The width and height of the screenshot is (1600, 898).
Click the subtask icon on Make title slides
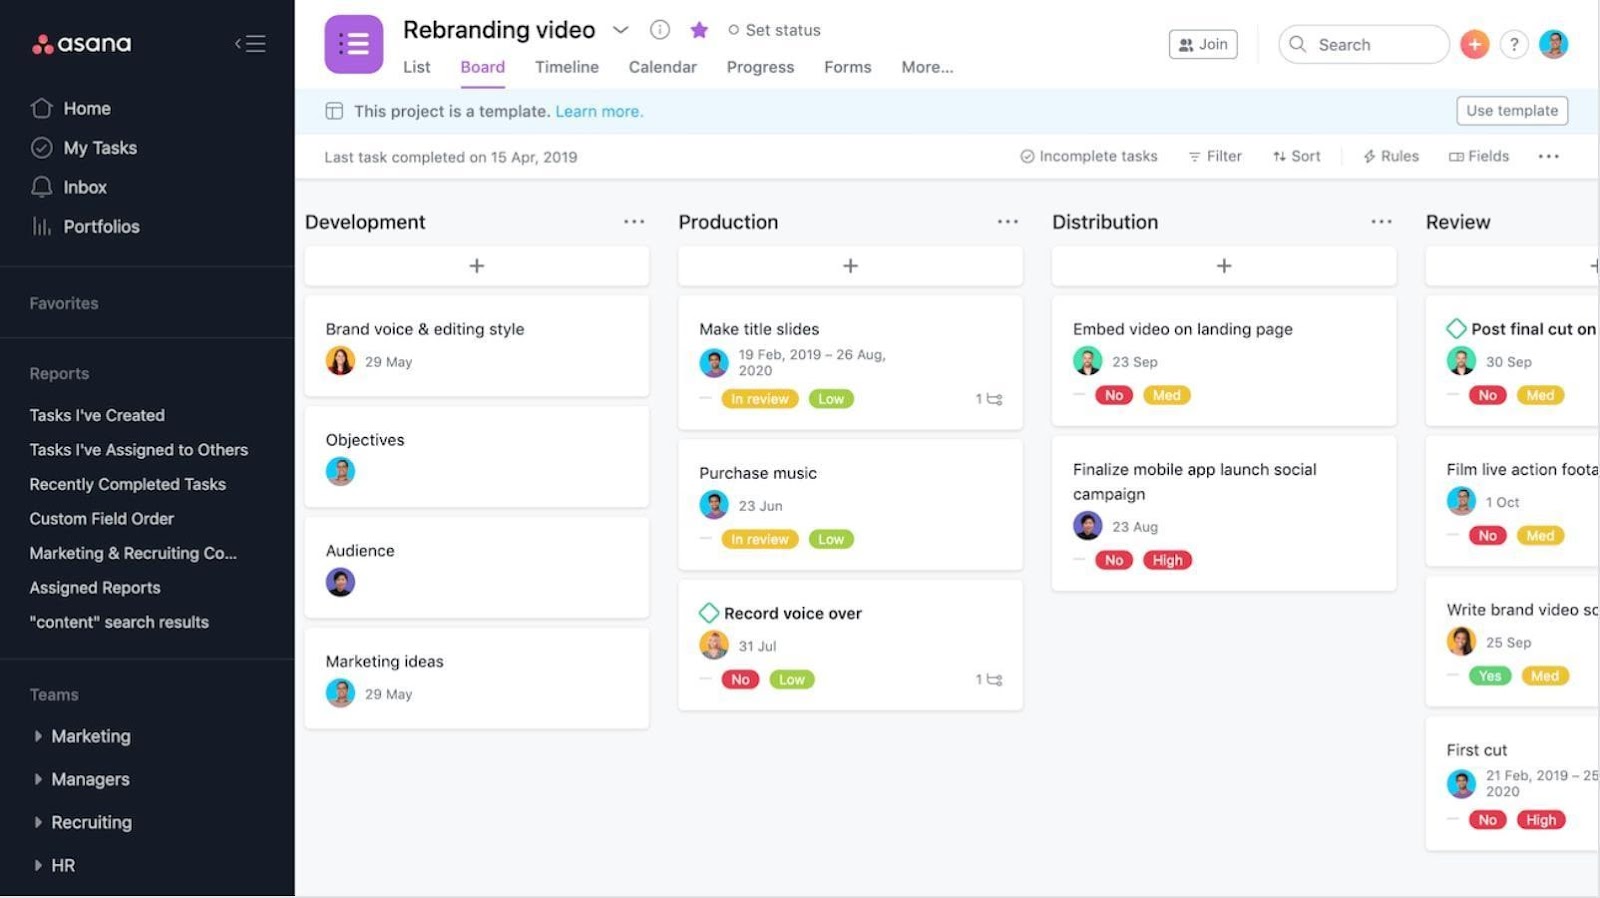pos(989,399)
